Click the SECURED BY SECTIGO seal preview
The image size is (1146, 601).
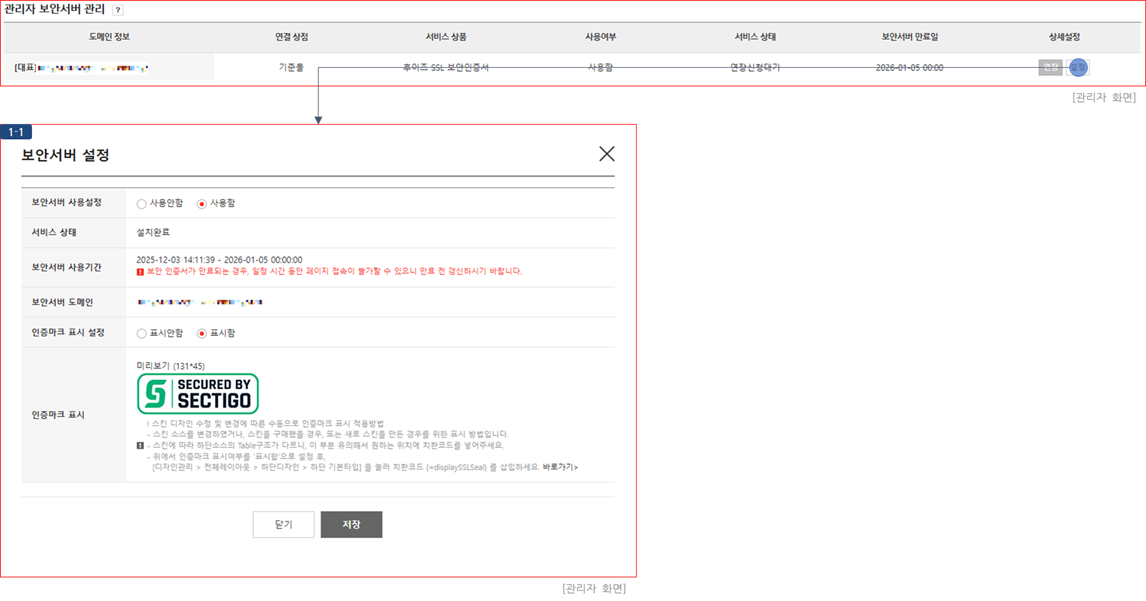point(197,394)
